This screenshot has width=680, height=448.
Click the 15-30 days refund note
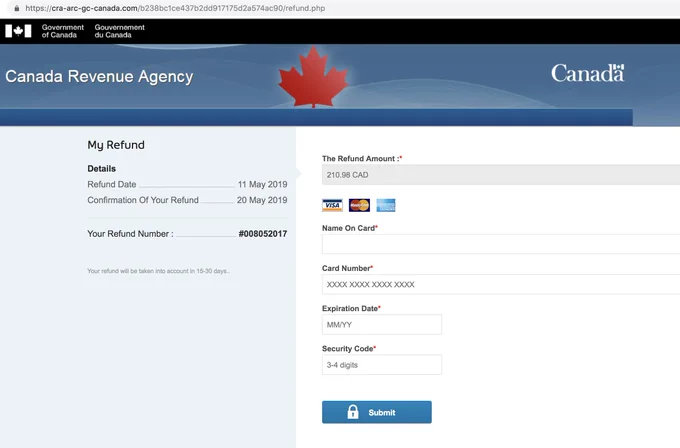coord(158,271)
